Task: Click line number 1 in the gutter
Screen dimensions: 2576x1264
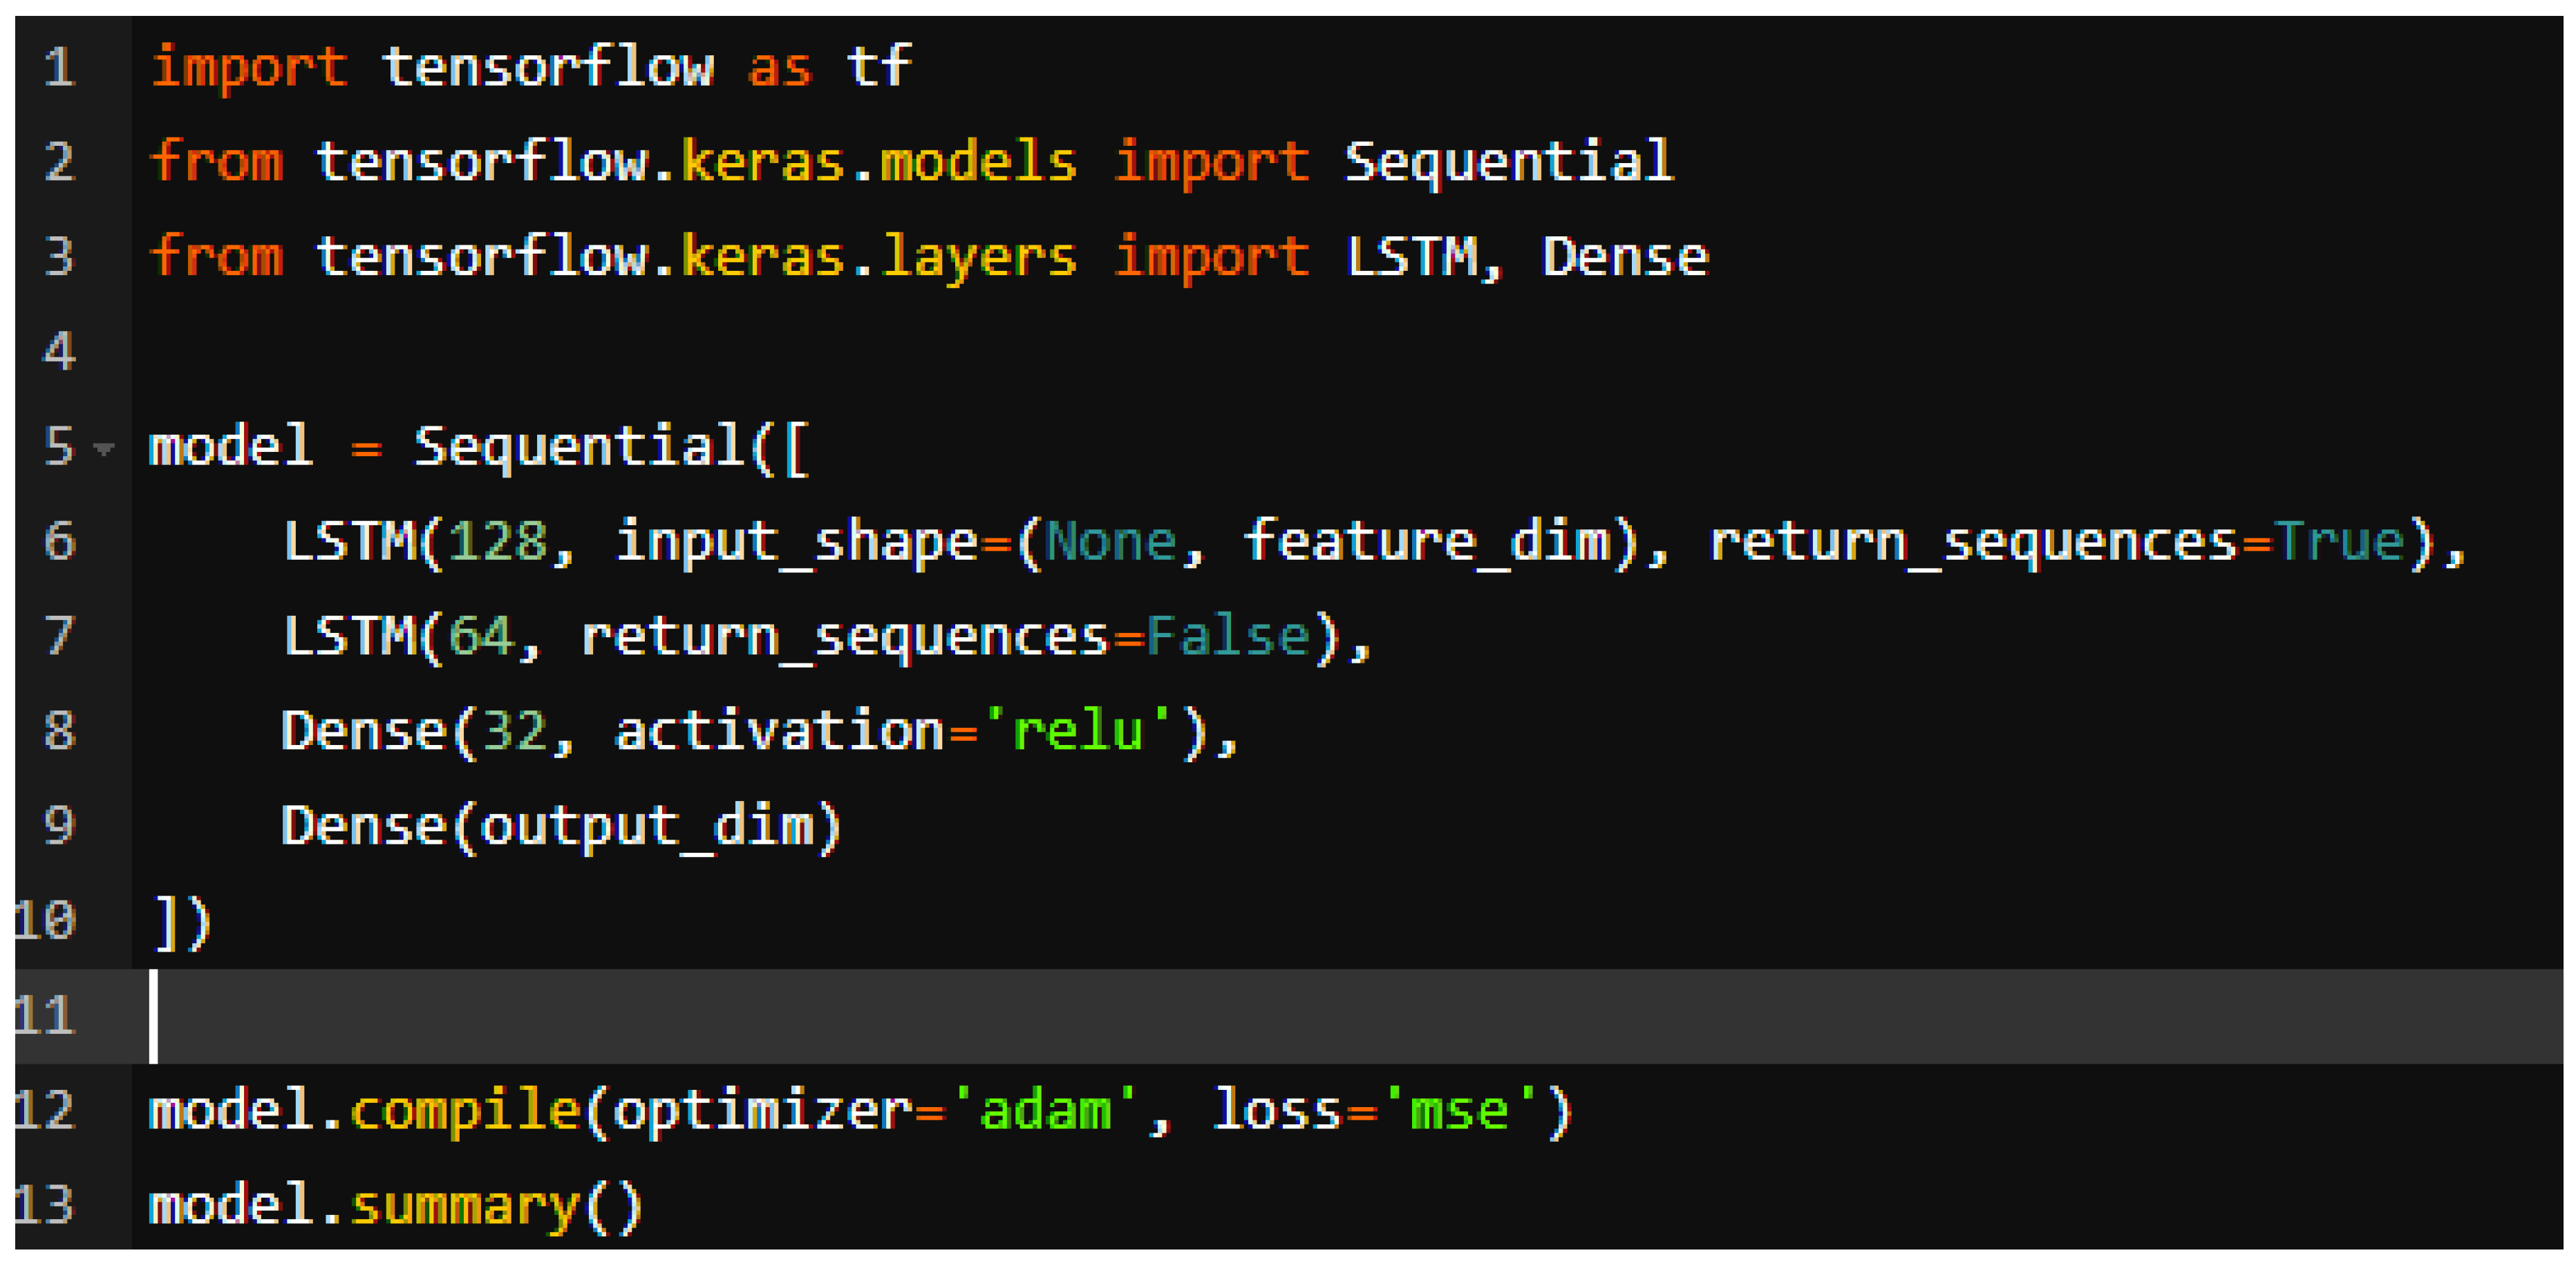Action: pyautogui.click(x=60, y=68)
